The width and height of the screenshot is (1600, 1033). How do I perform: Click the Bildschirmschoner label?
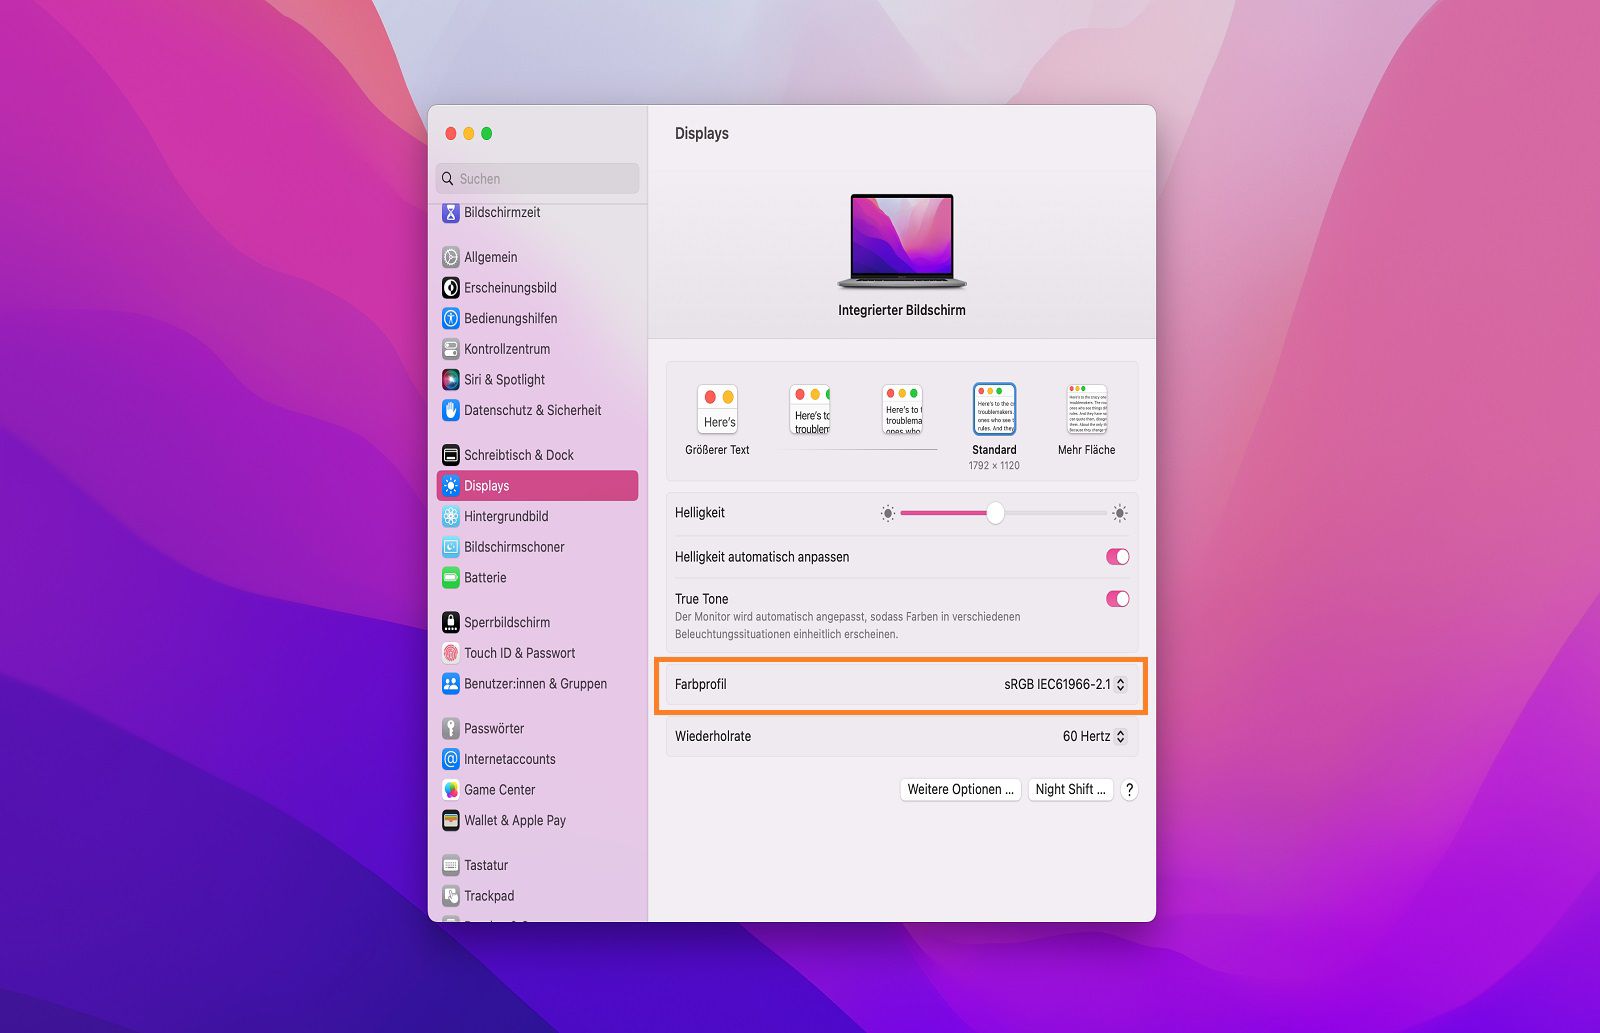coord(514,547)
